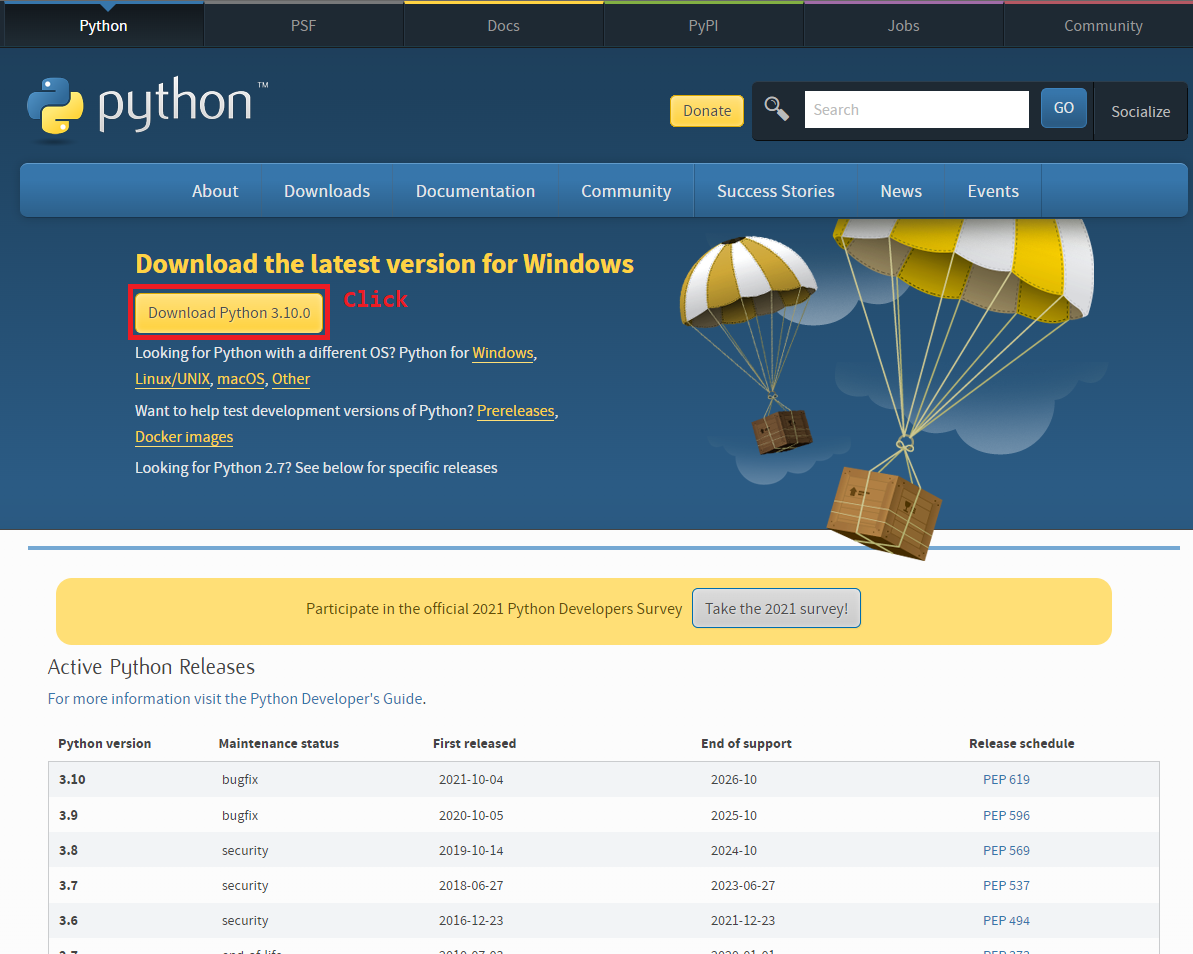This screenshot has height=954, width=1193.
Task: Click the GO search button
Action: [1064, 108]
